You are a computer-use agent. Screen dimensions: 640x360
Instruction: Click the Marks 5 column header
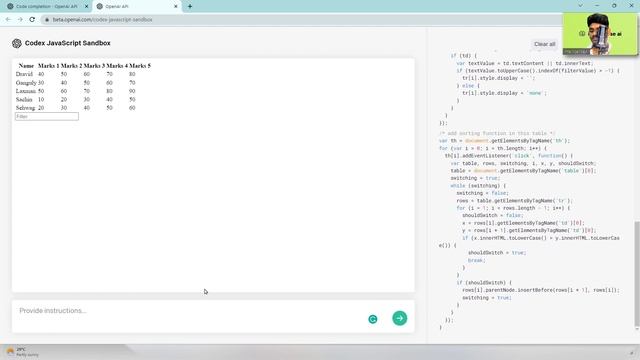pos(140,66)
